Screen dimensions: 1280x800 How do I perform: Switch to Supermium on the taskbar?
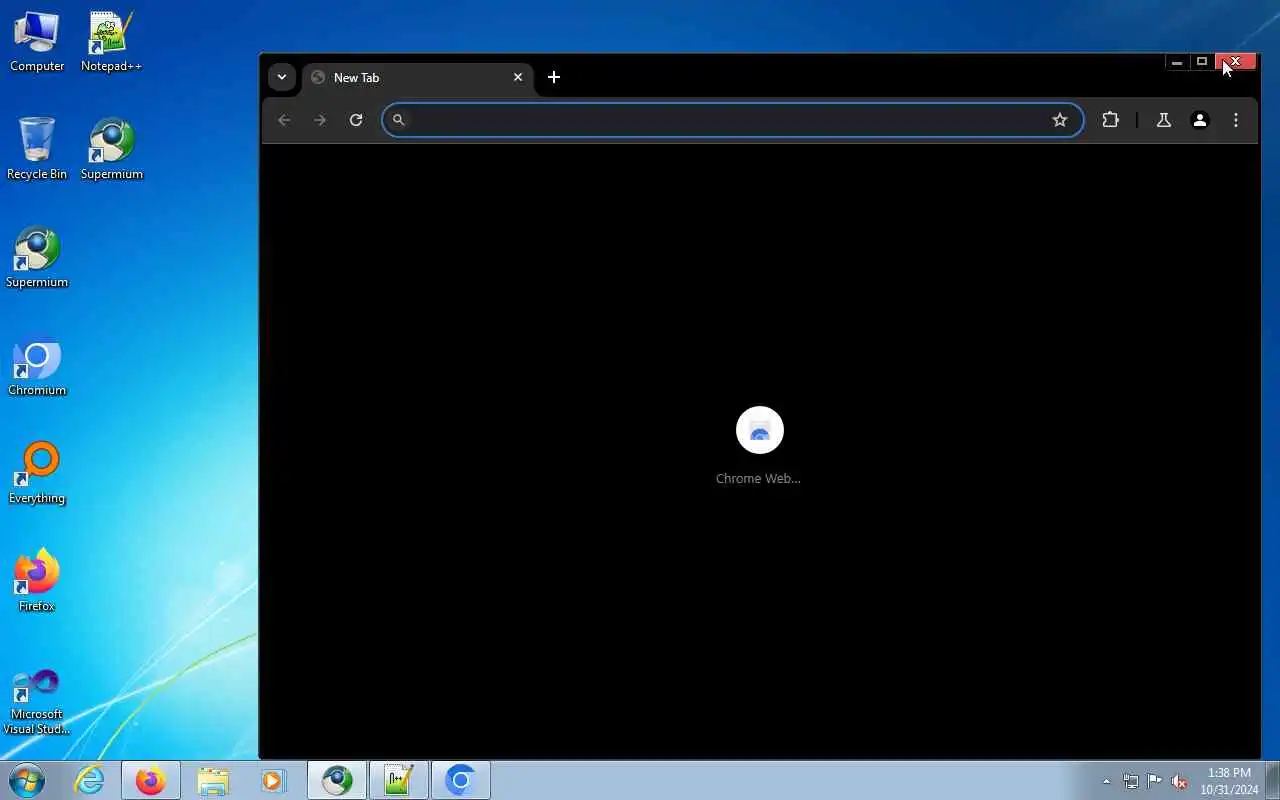pos(337,780)
